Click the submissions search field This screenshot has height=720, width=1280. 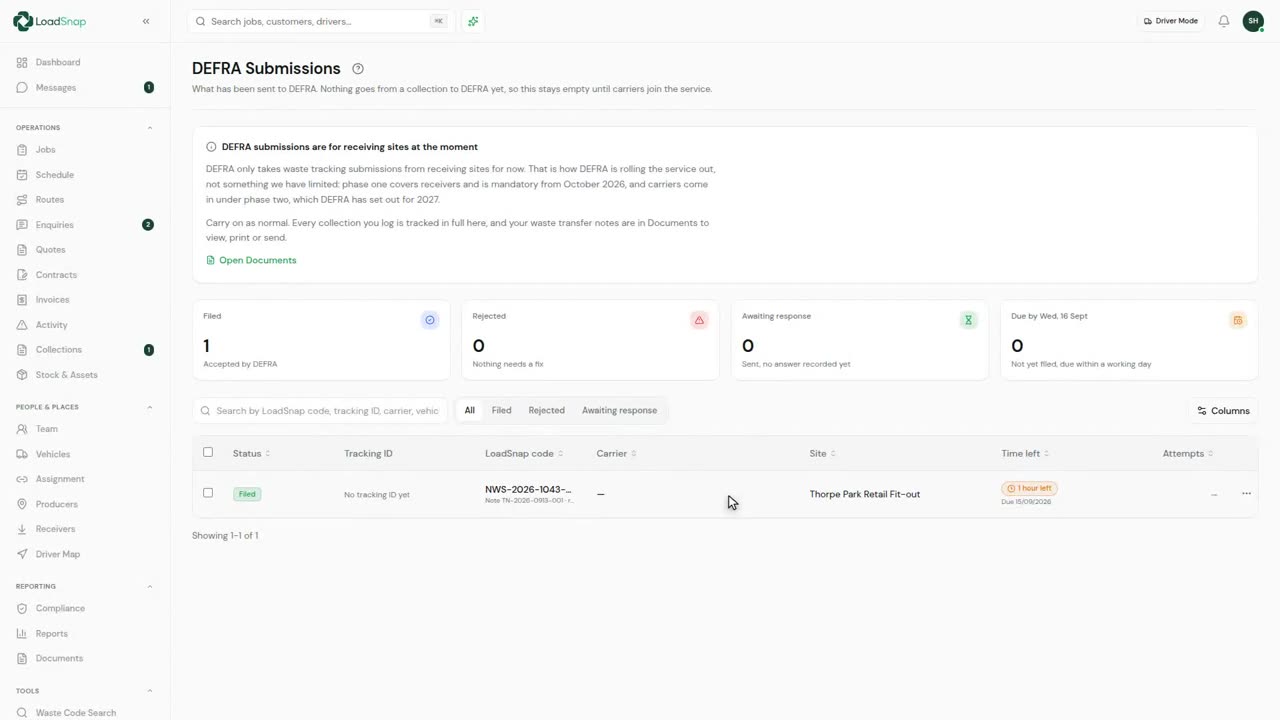pyautogui.click(x=320, y=411)
